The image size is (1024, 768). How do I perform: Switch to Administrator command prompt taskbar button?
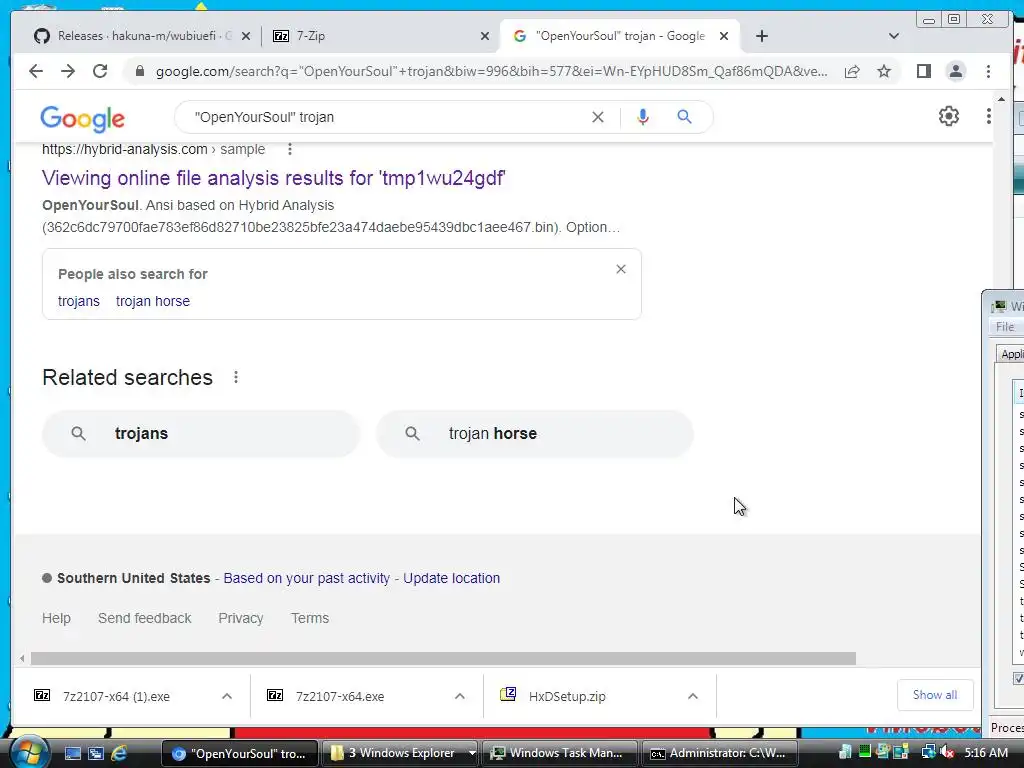[x=719, y=753]
